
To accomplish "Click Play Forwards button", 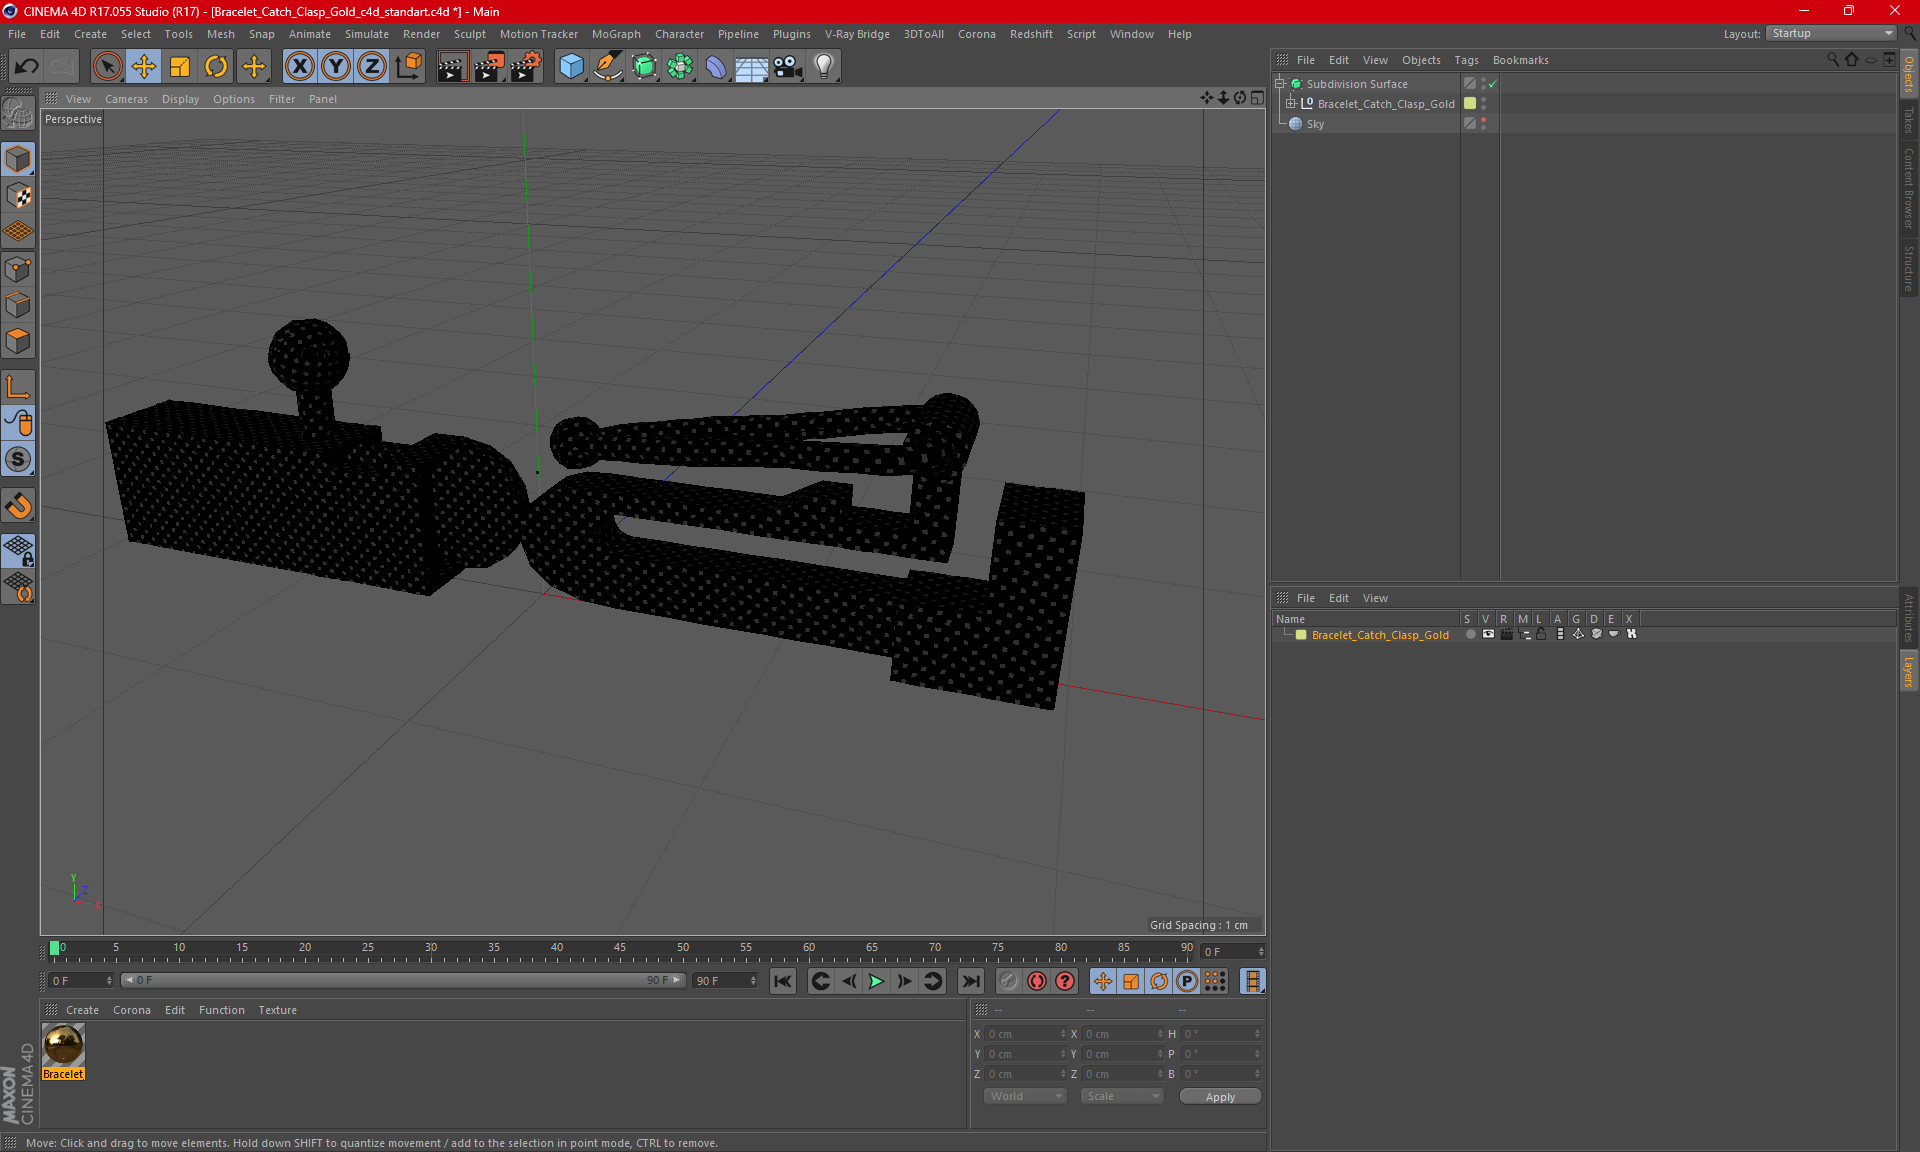I will (x=876, y=981).
